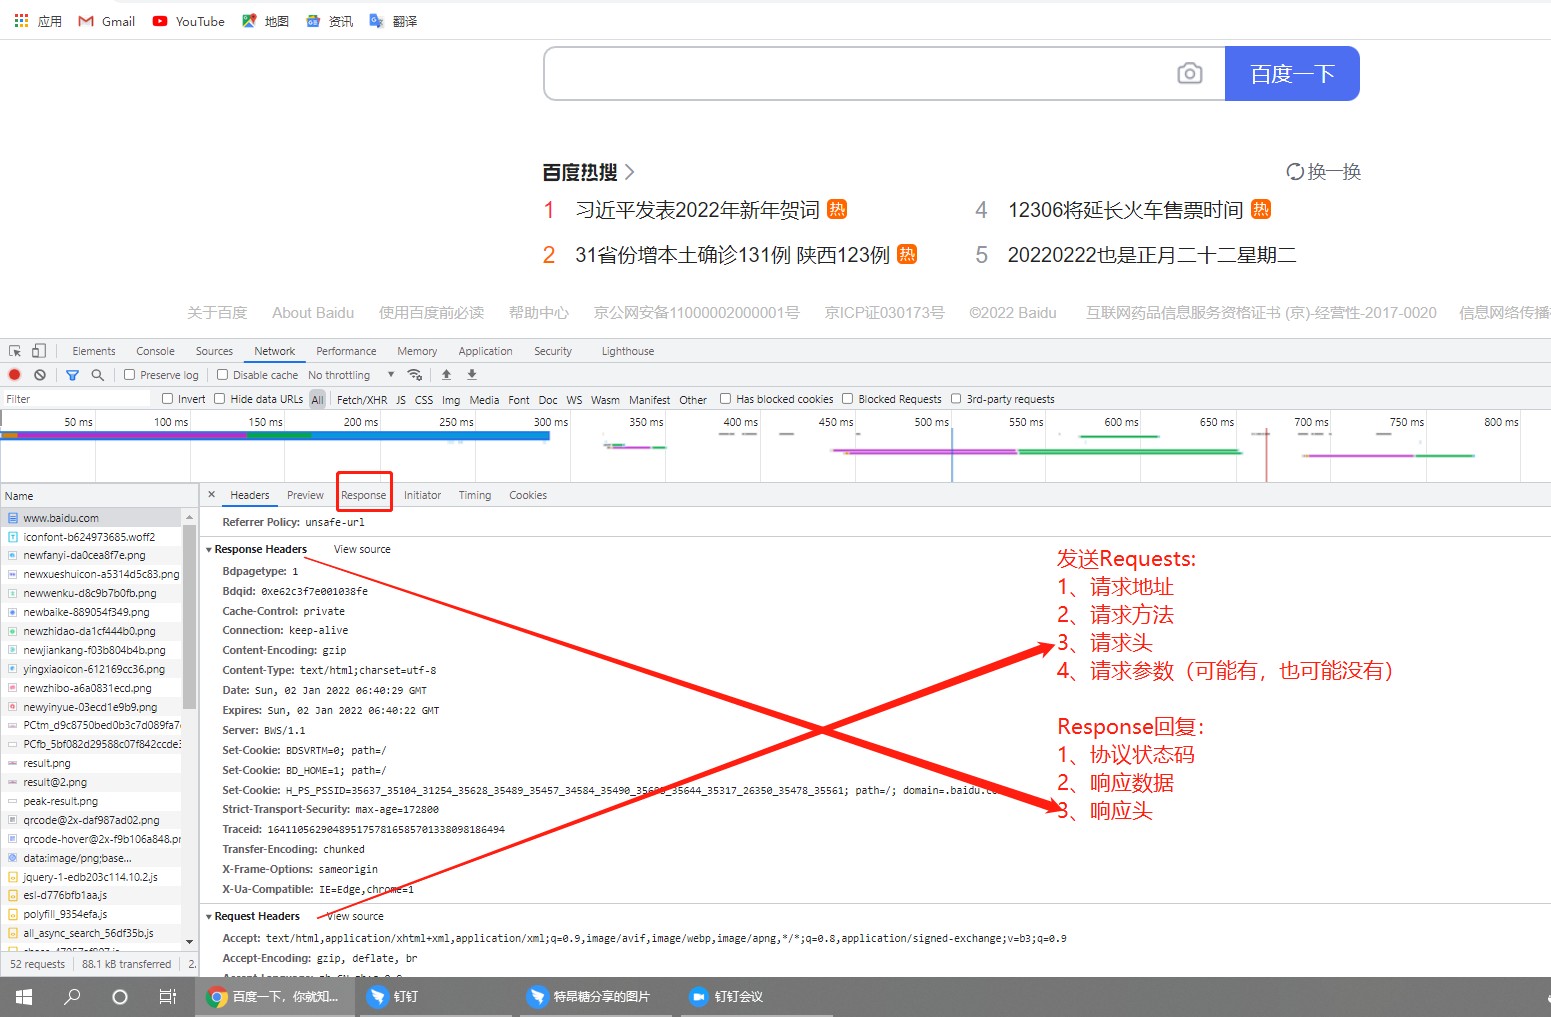Enable the Disable cache checkbox
The height and width of the screenshot is (1017, 1551).
[222, 375]
